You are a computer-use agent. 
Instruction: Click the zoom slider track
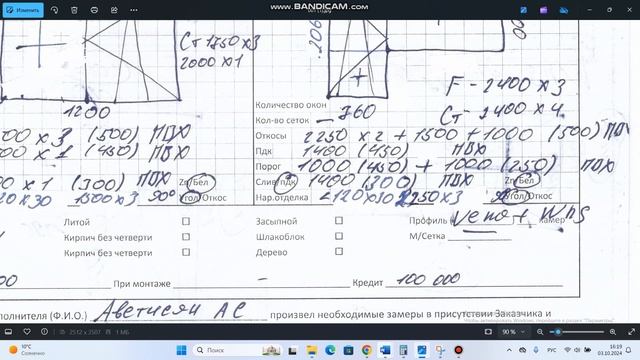[x=577, y=332]
